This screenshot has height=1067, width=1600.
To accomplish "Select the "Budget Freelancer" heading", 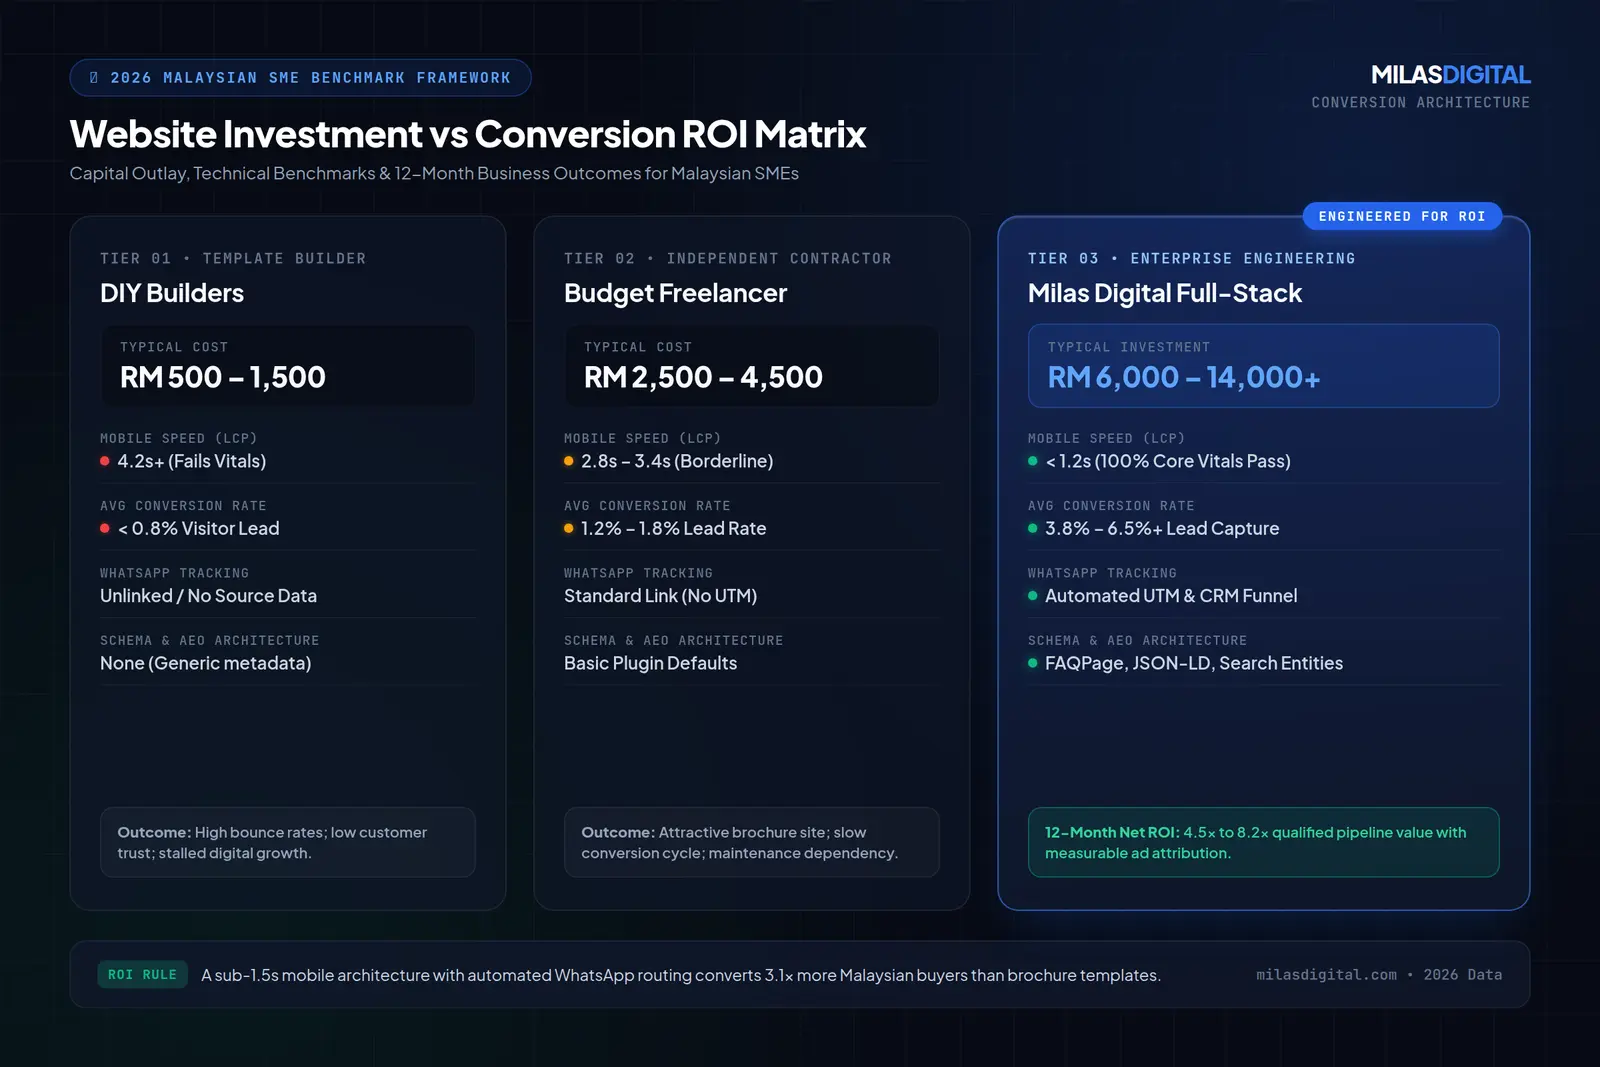I will (675, 293).
